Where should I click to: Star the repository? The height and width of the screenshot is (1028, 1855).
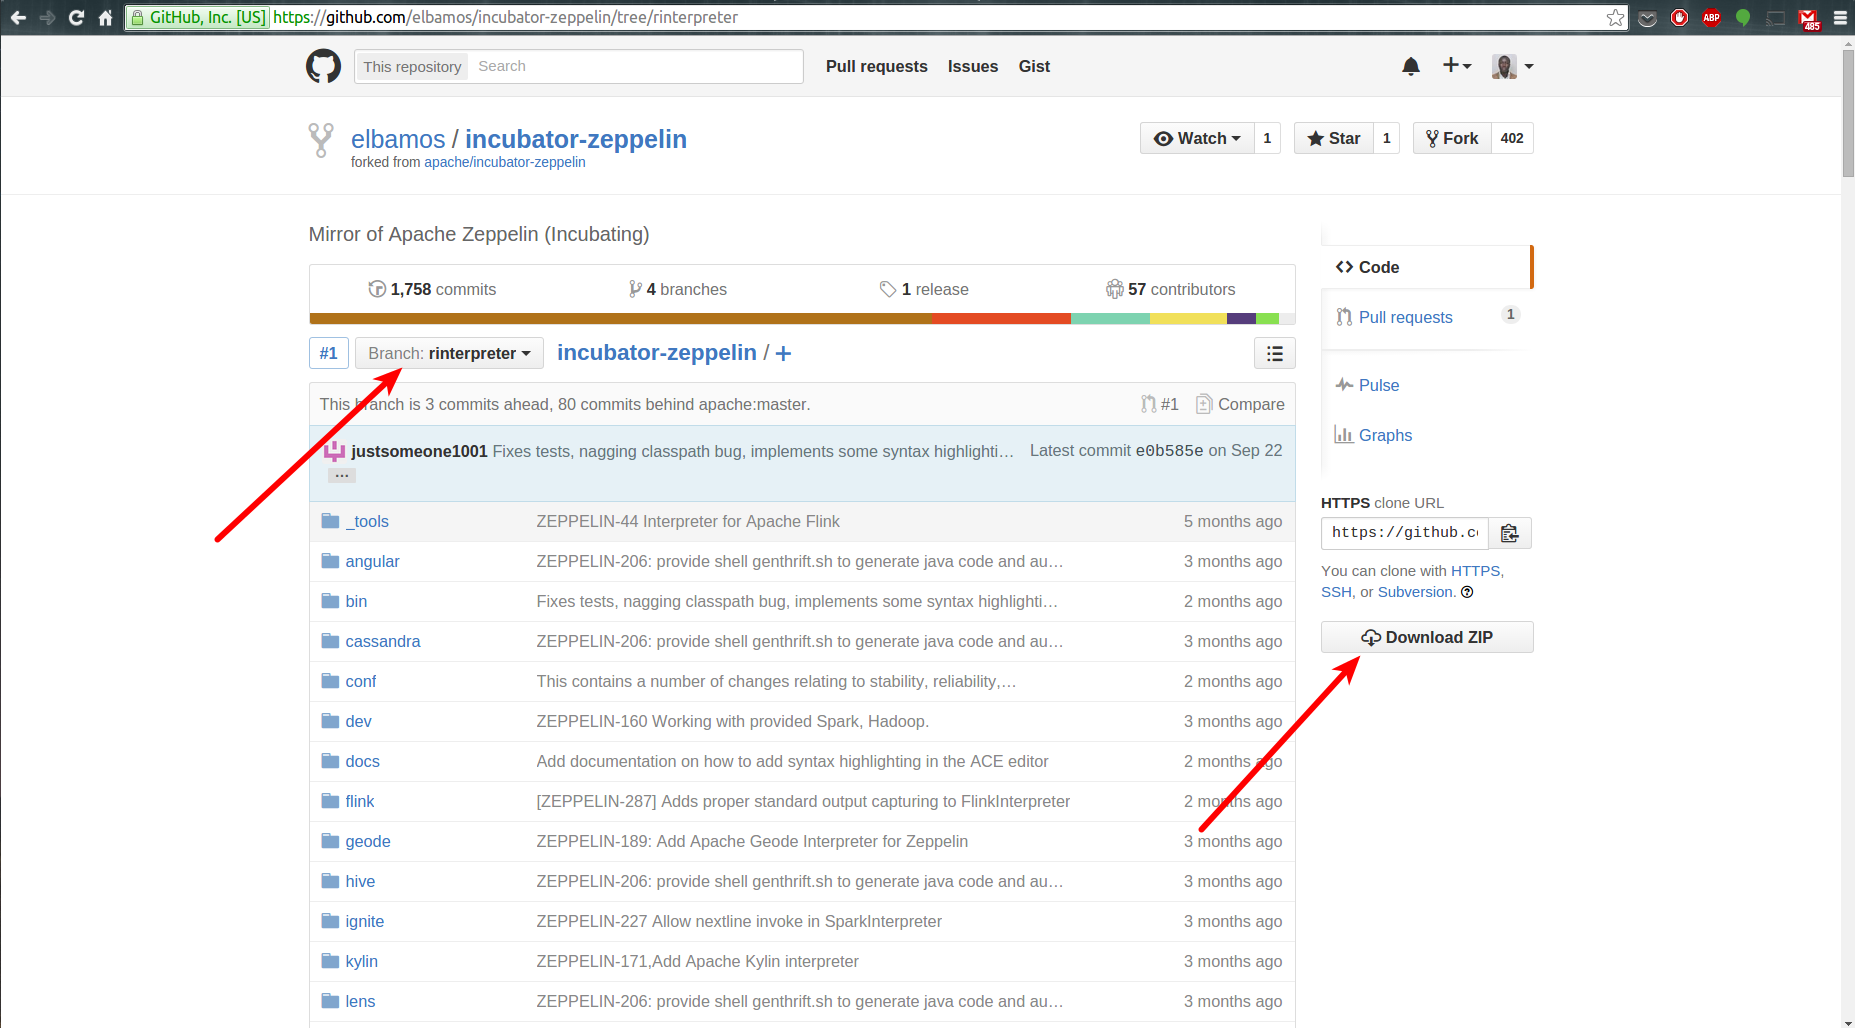click(1334, 138)
